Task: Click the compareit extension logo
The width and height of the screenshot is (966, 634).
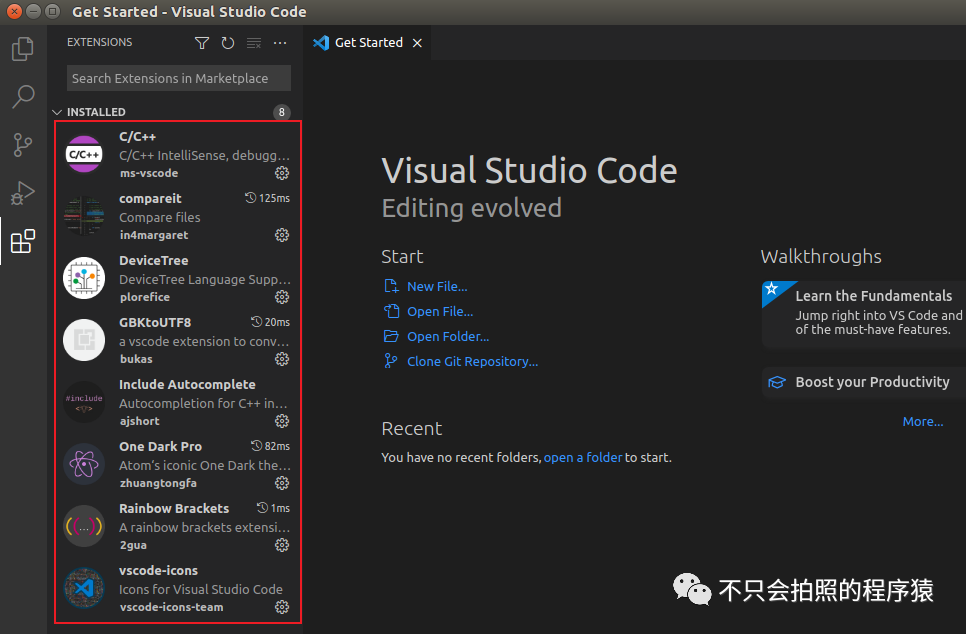Action: coord(84,216)
